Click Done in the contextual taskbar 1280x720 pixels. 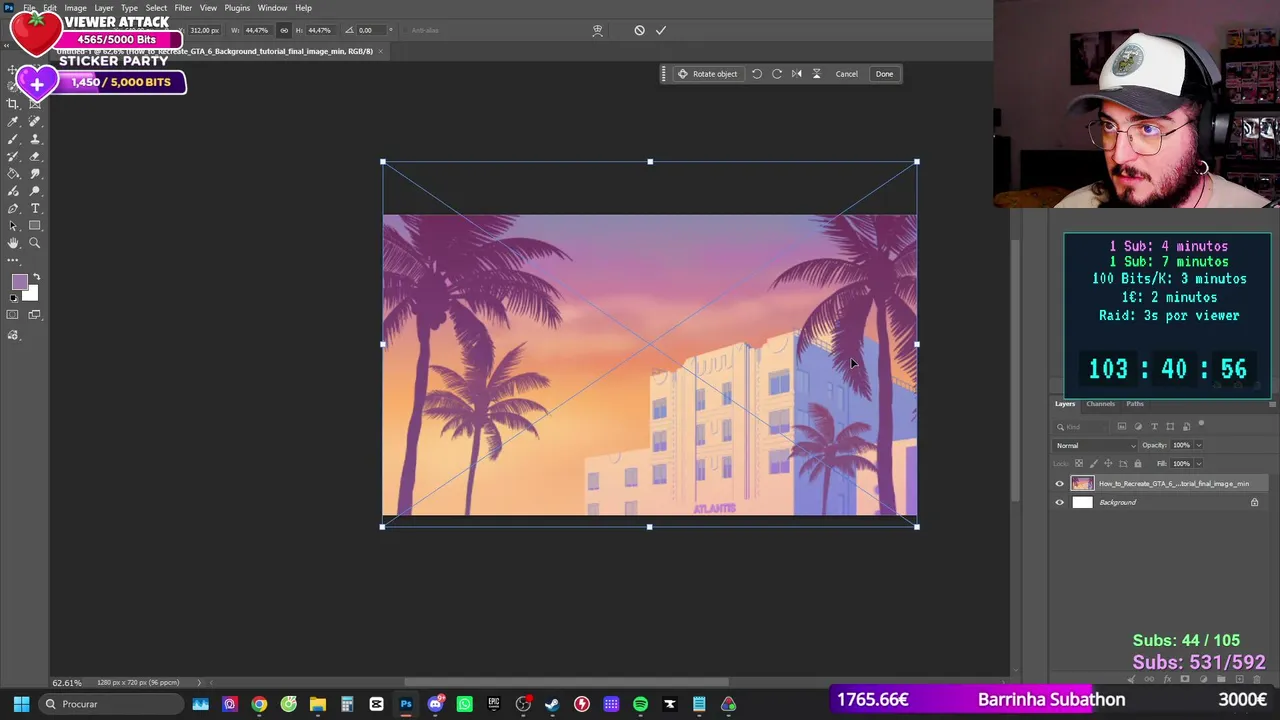[885, 74]
